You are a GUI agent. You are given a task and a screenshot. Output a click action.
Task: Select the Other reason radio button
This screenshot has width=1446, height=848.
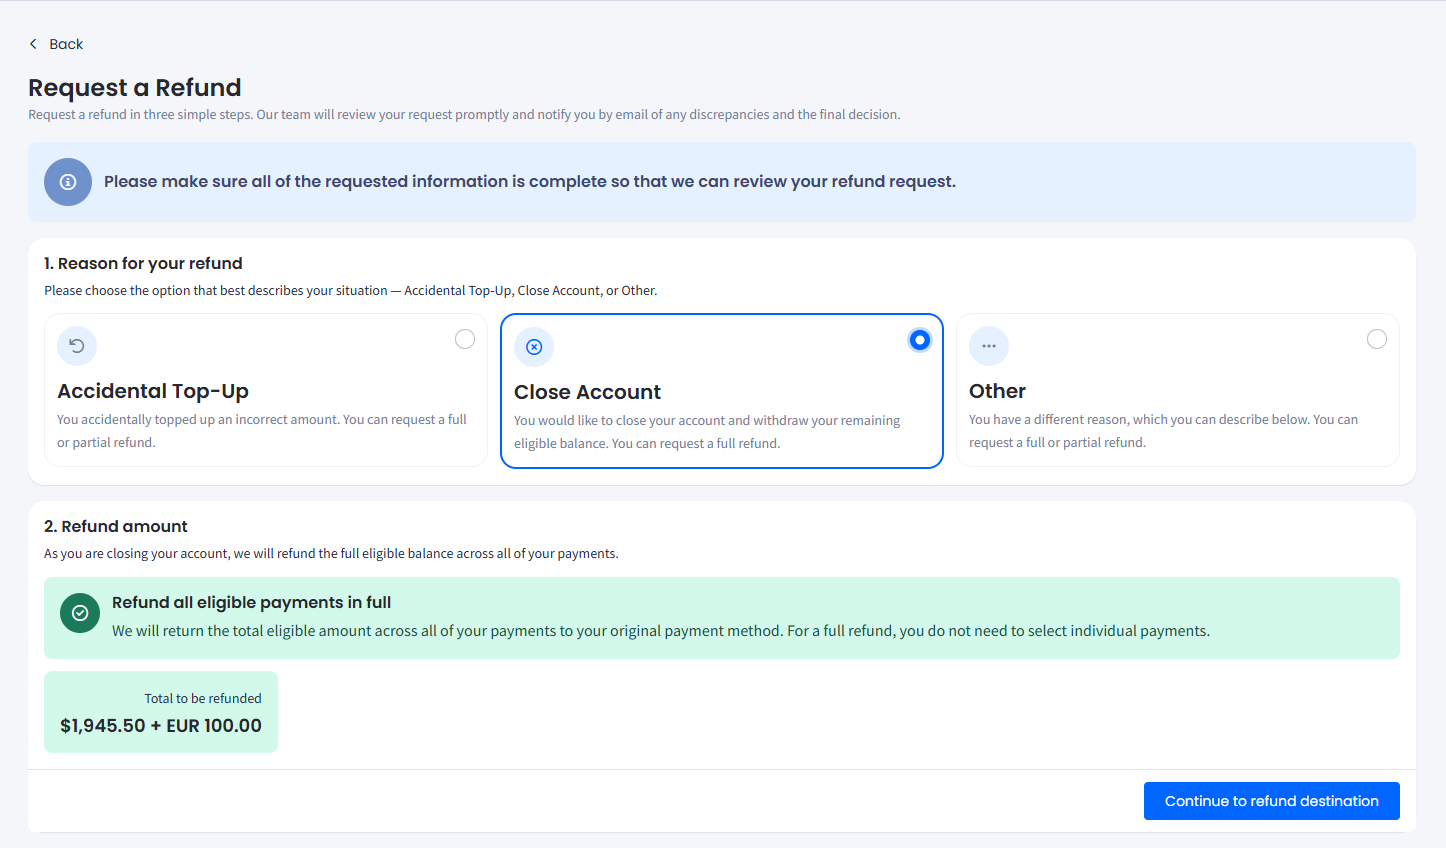coord(1377,339)
